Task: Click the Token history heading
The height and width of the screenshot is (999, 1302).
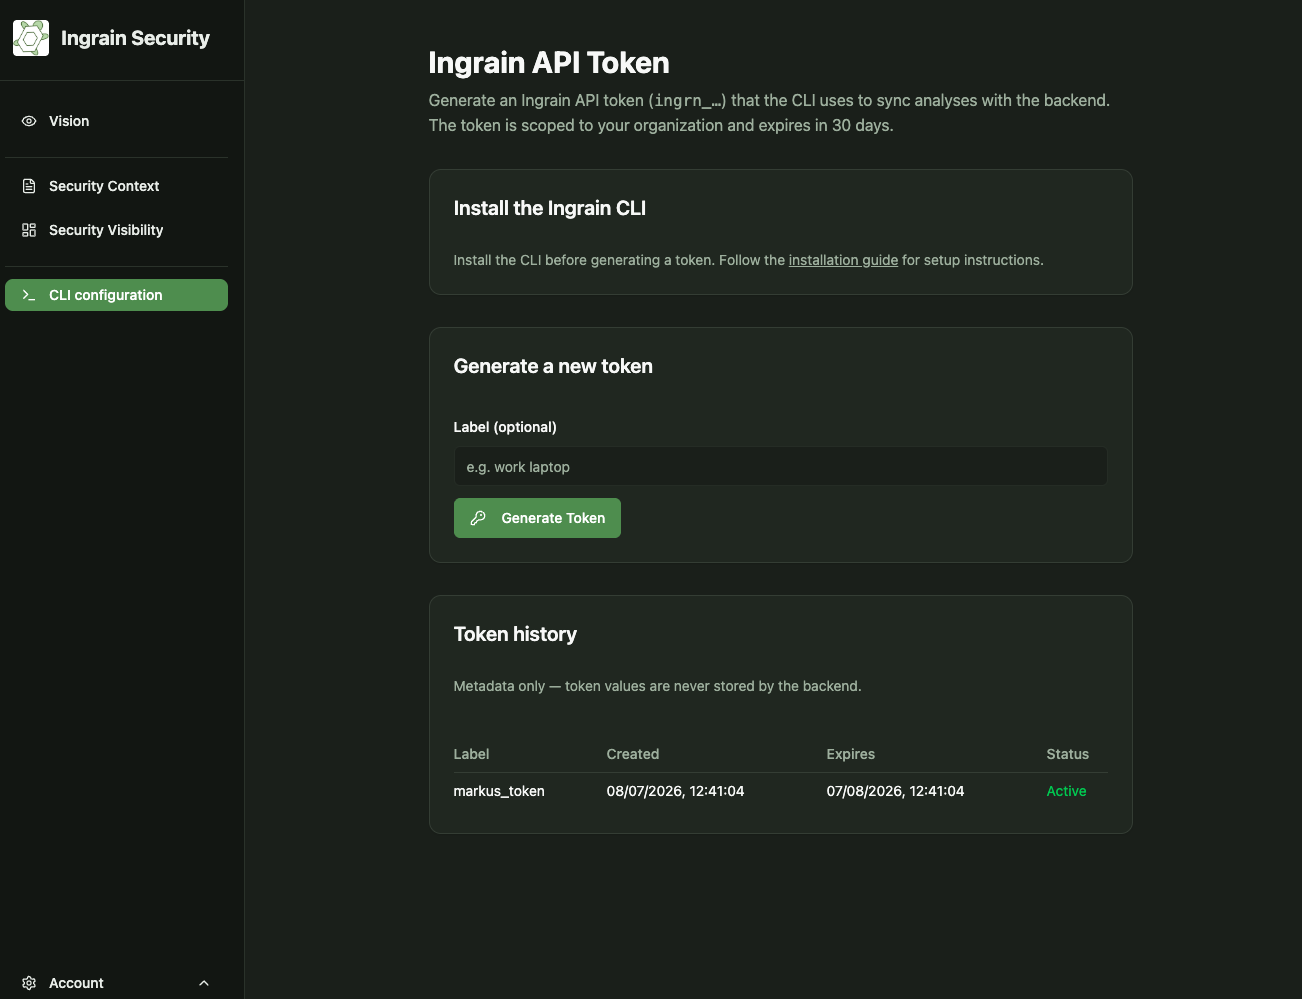Action: (515, 634)
